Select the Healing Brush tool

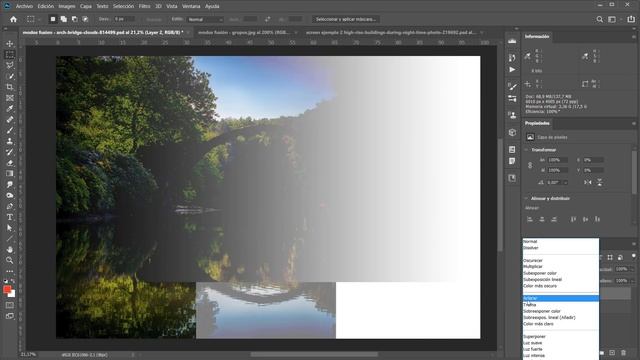point(10,120)
